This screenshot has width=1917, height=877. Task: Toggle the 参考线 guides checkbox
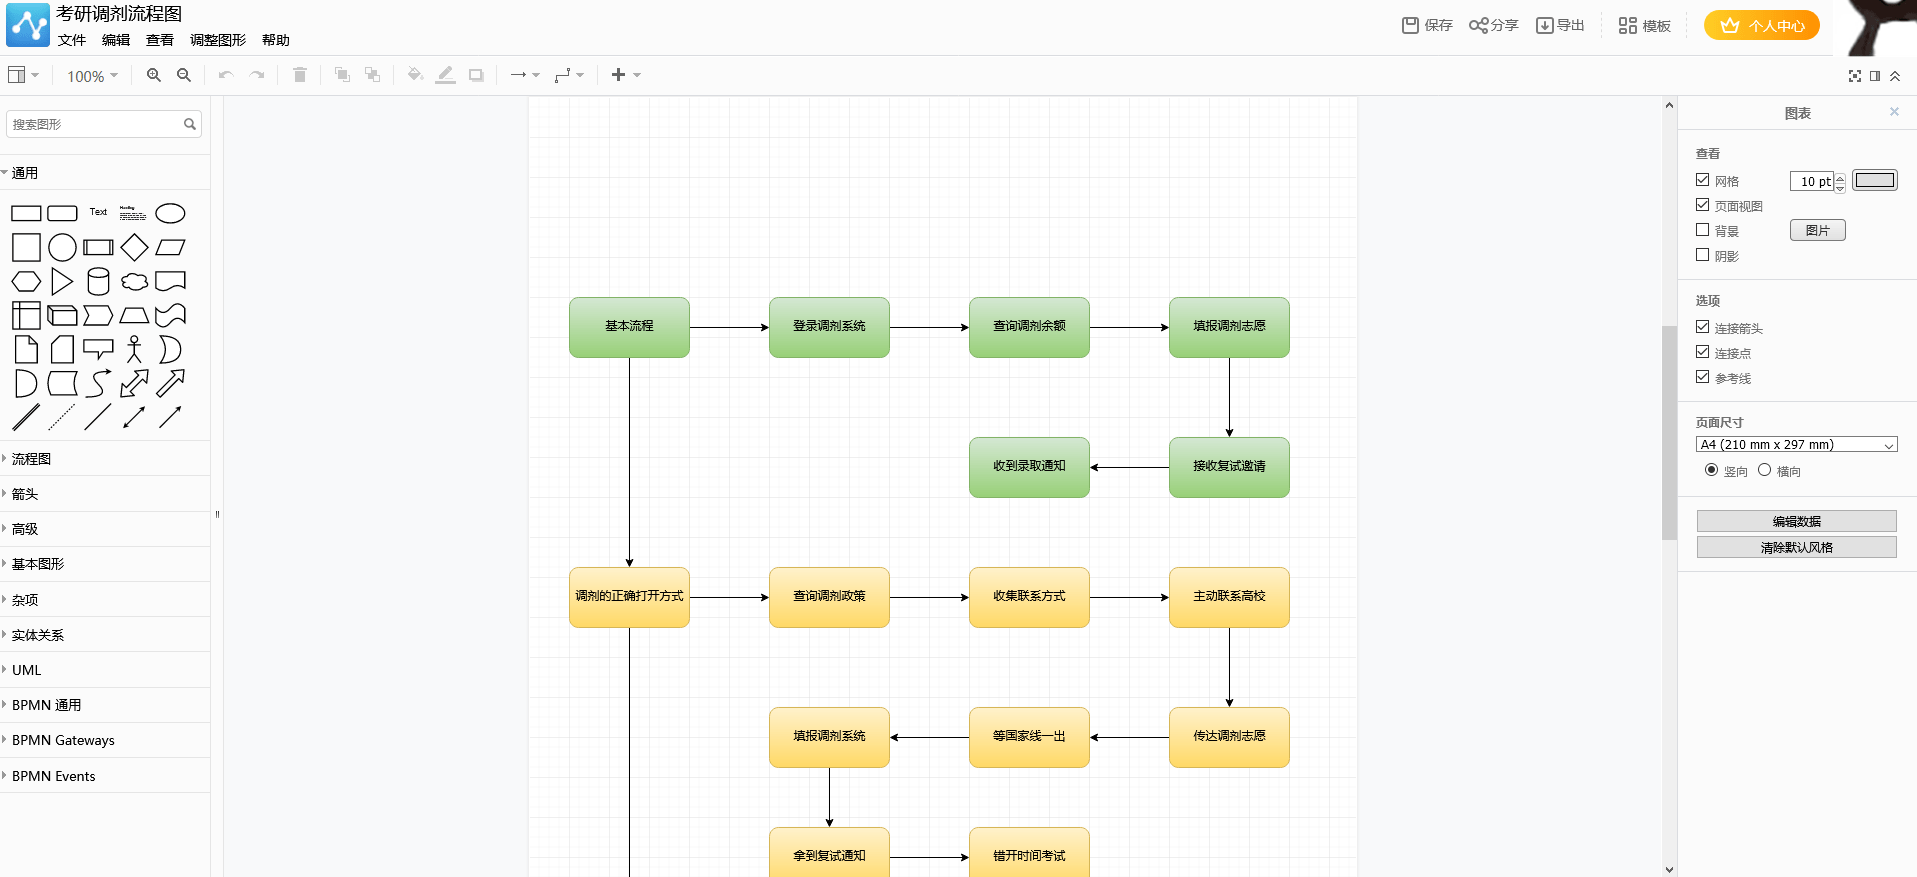pyautogui.click(x=1702, y=377)
